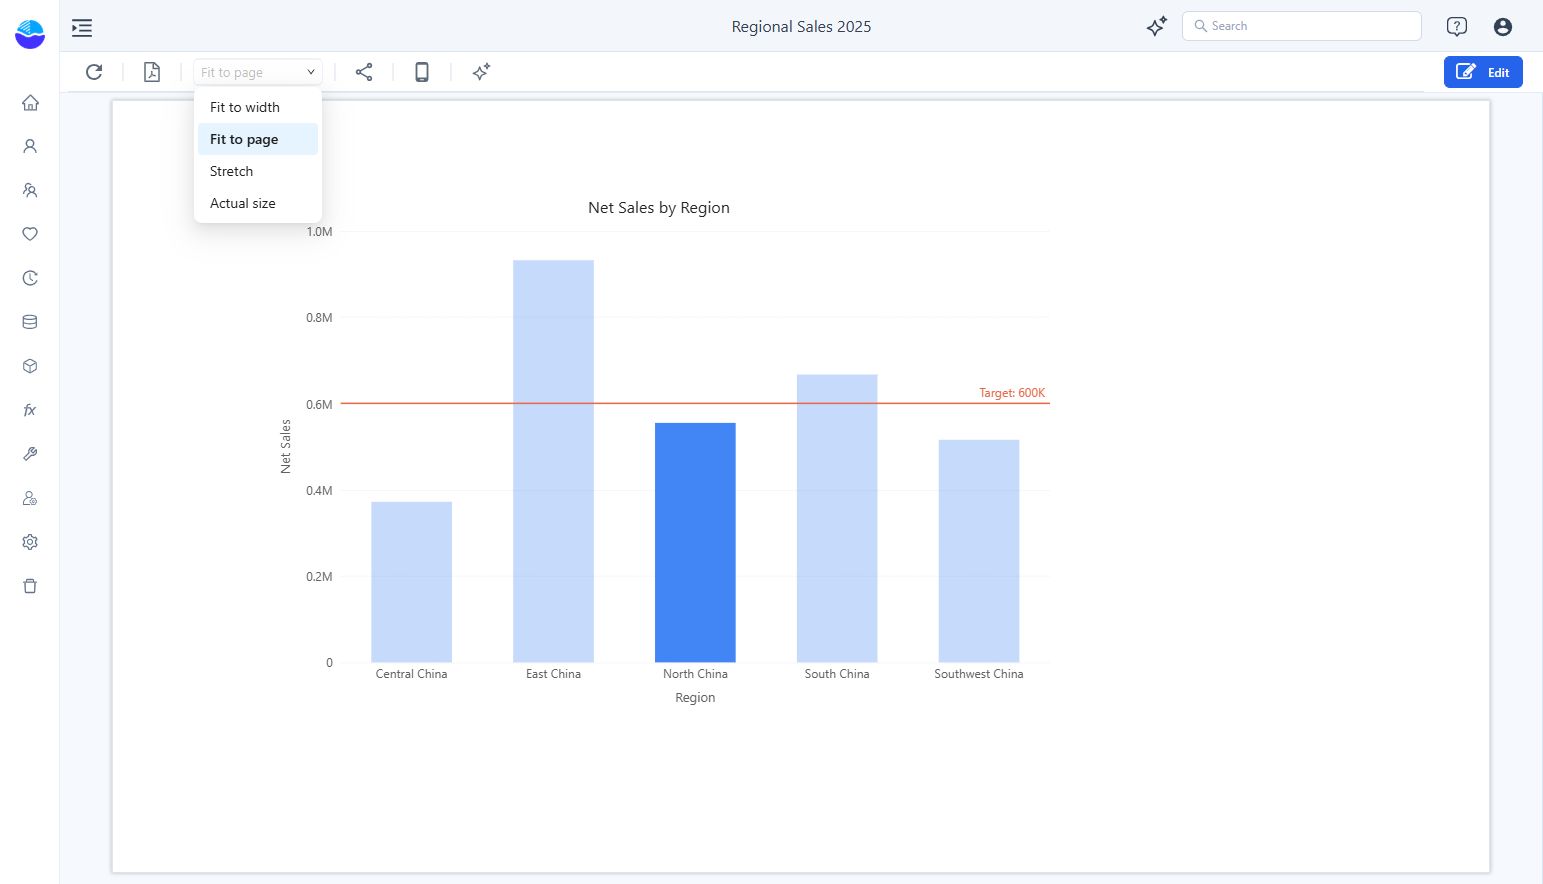Select the highlighted North China bar
The image size is (1543, 884).
tap(695, 542)
